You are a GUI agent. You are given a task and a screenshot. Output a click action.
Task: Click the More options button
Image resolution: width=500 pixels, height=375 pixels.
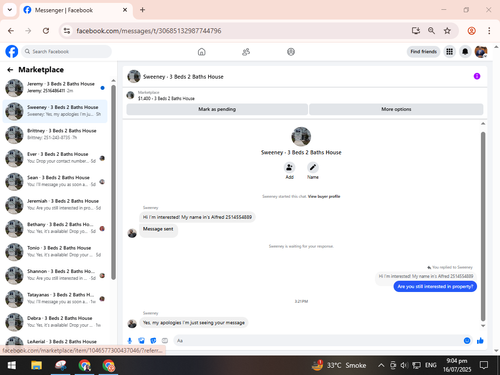[x=396, y=109]
